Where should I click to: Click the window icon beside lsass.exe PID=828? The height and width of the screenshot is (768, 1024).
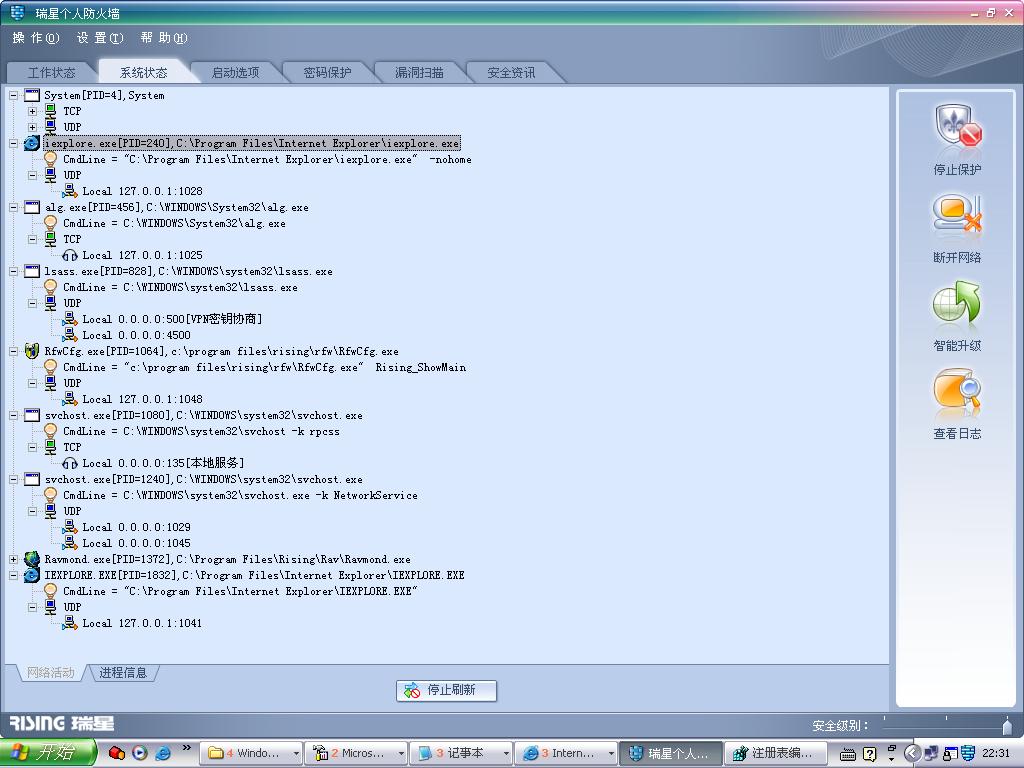pyautogui.click(x=32, y=271)
